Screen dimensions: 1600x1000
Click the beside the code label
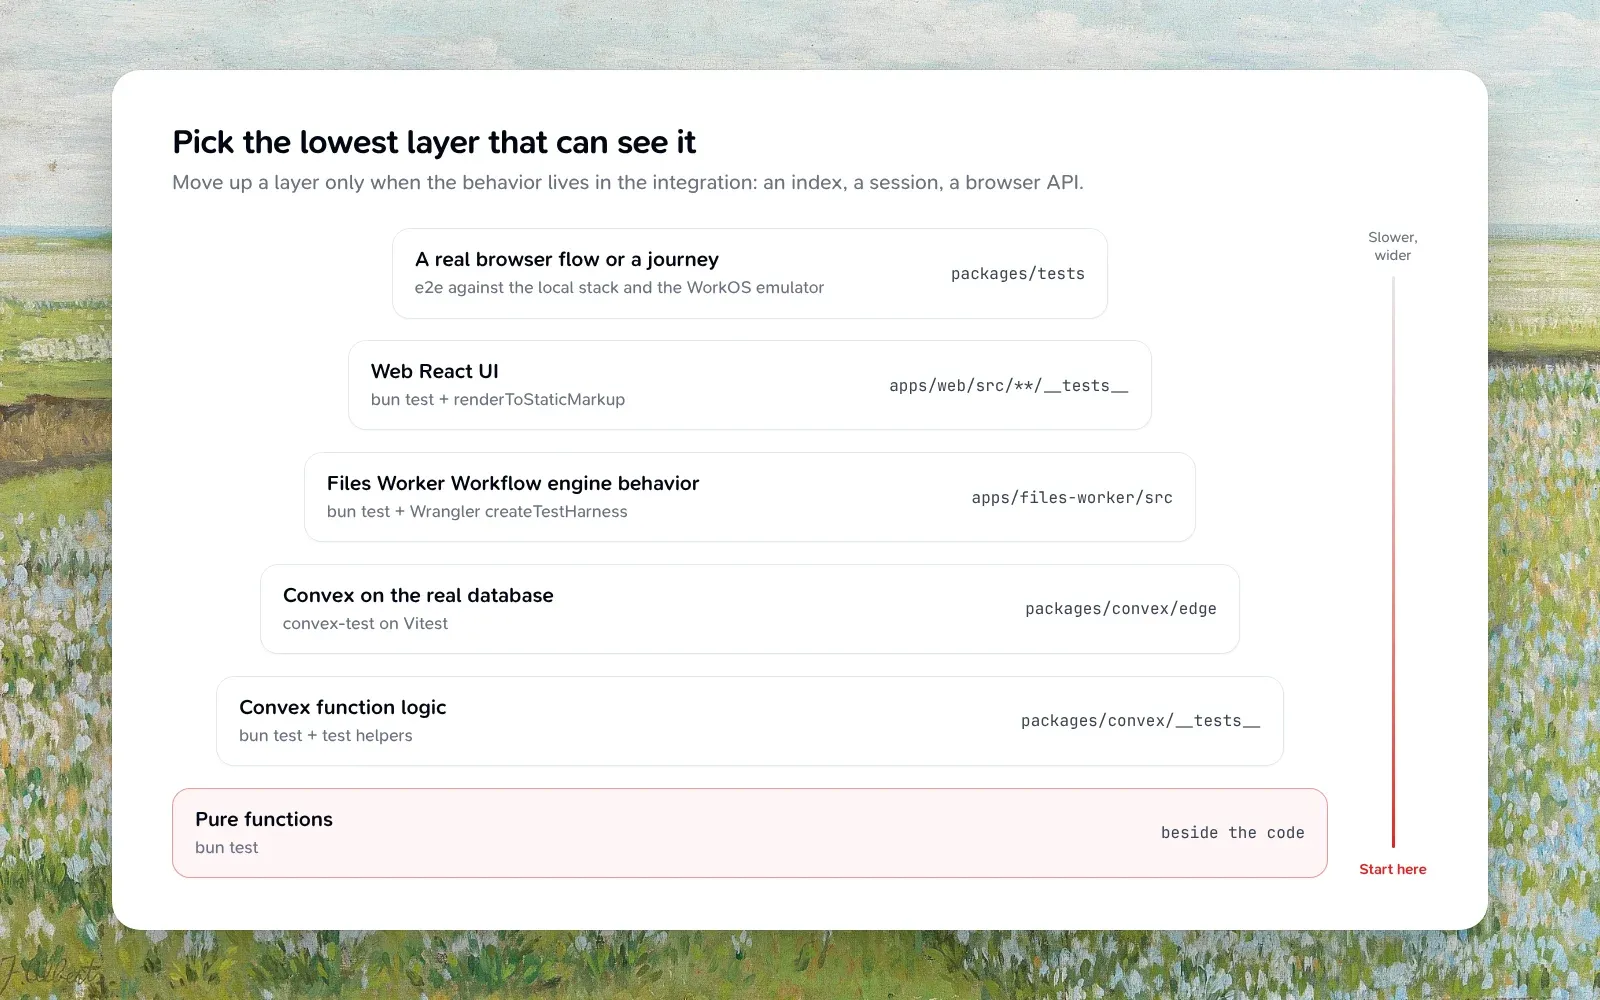point(1232,833)
